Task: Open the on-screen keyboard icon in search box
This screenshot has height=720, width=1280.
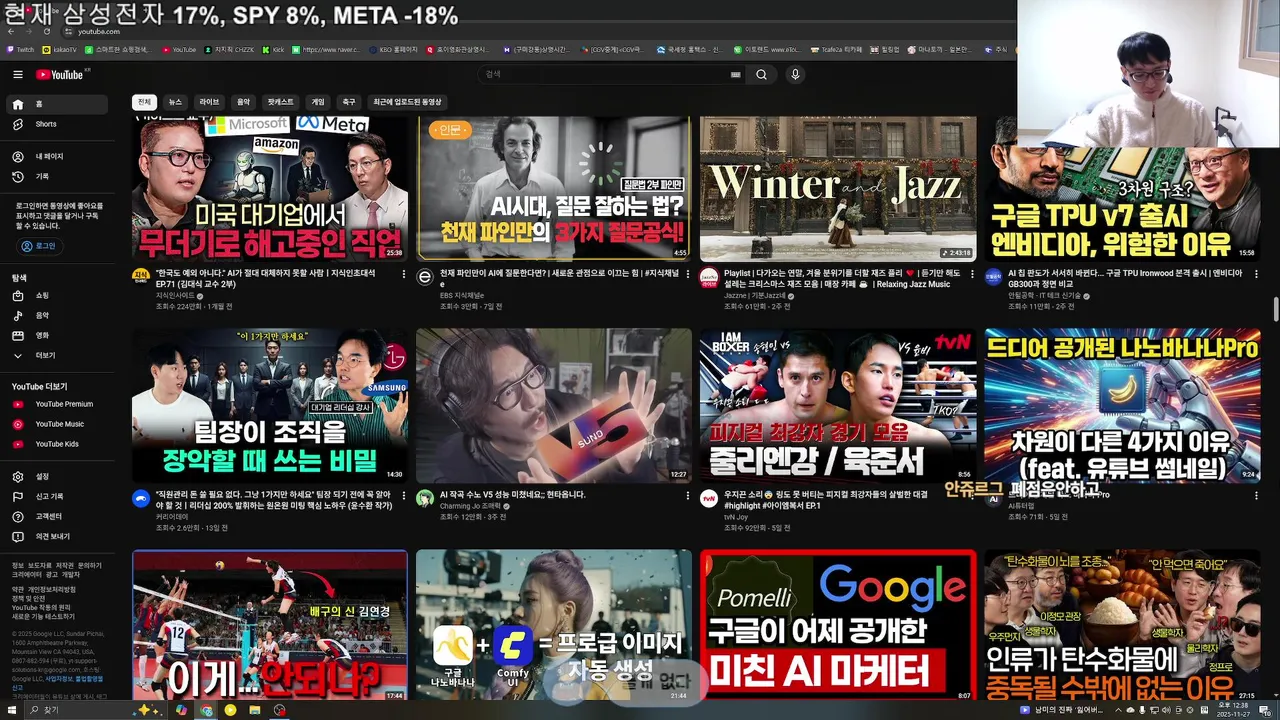Action: pos(736,75)
